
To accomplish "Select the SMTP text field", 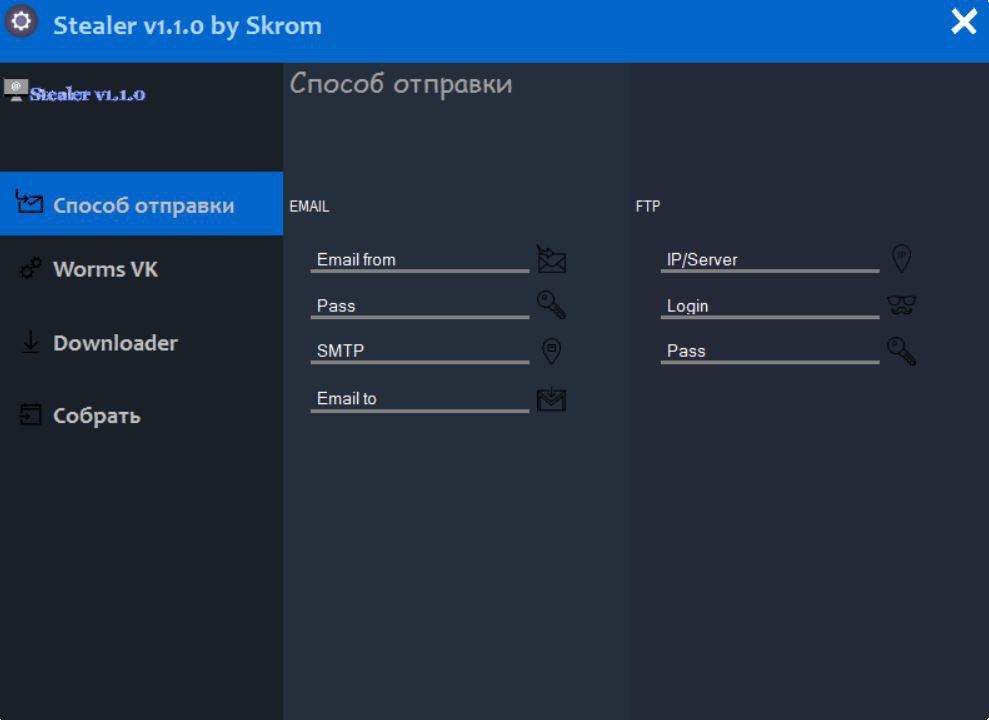I will coord(420,351).
